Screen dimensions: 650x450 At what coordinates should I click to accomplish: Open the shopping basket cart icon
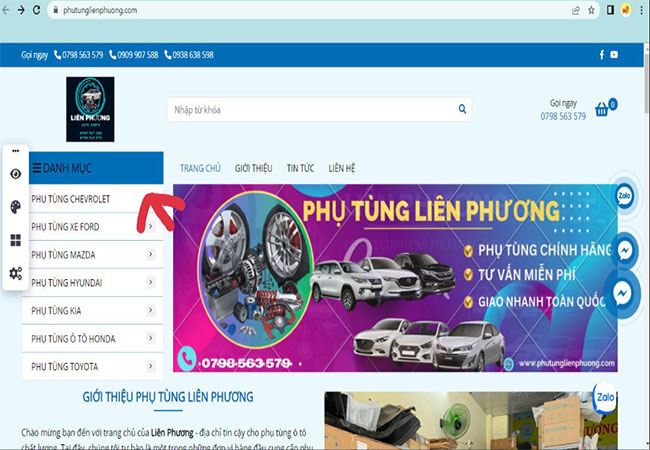click(x=601, y=109)
